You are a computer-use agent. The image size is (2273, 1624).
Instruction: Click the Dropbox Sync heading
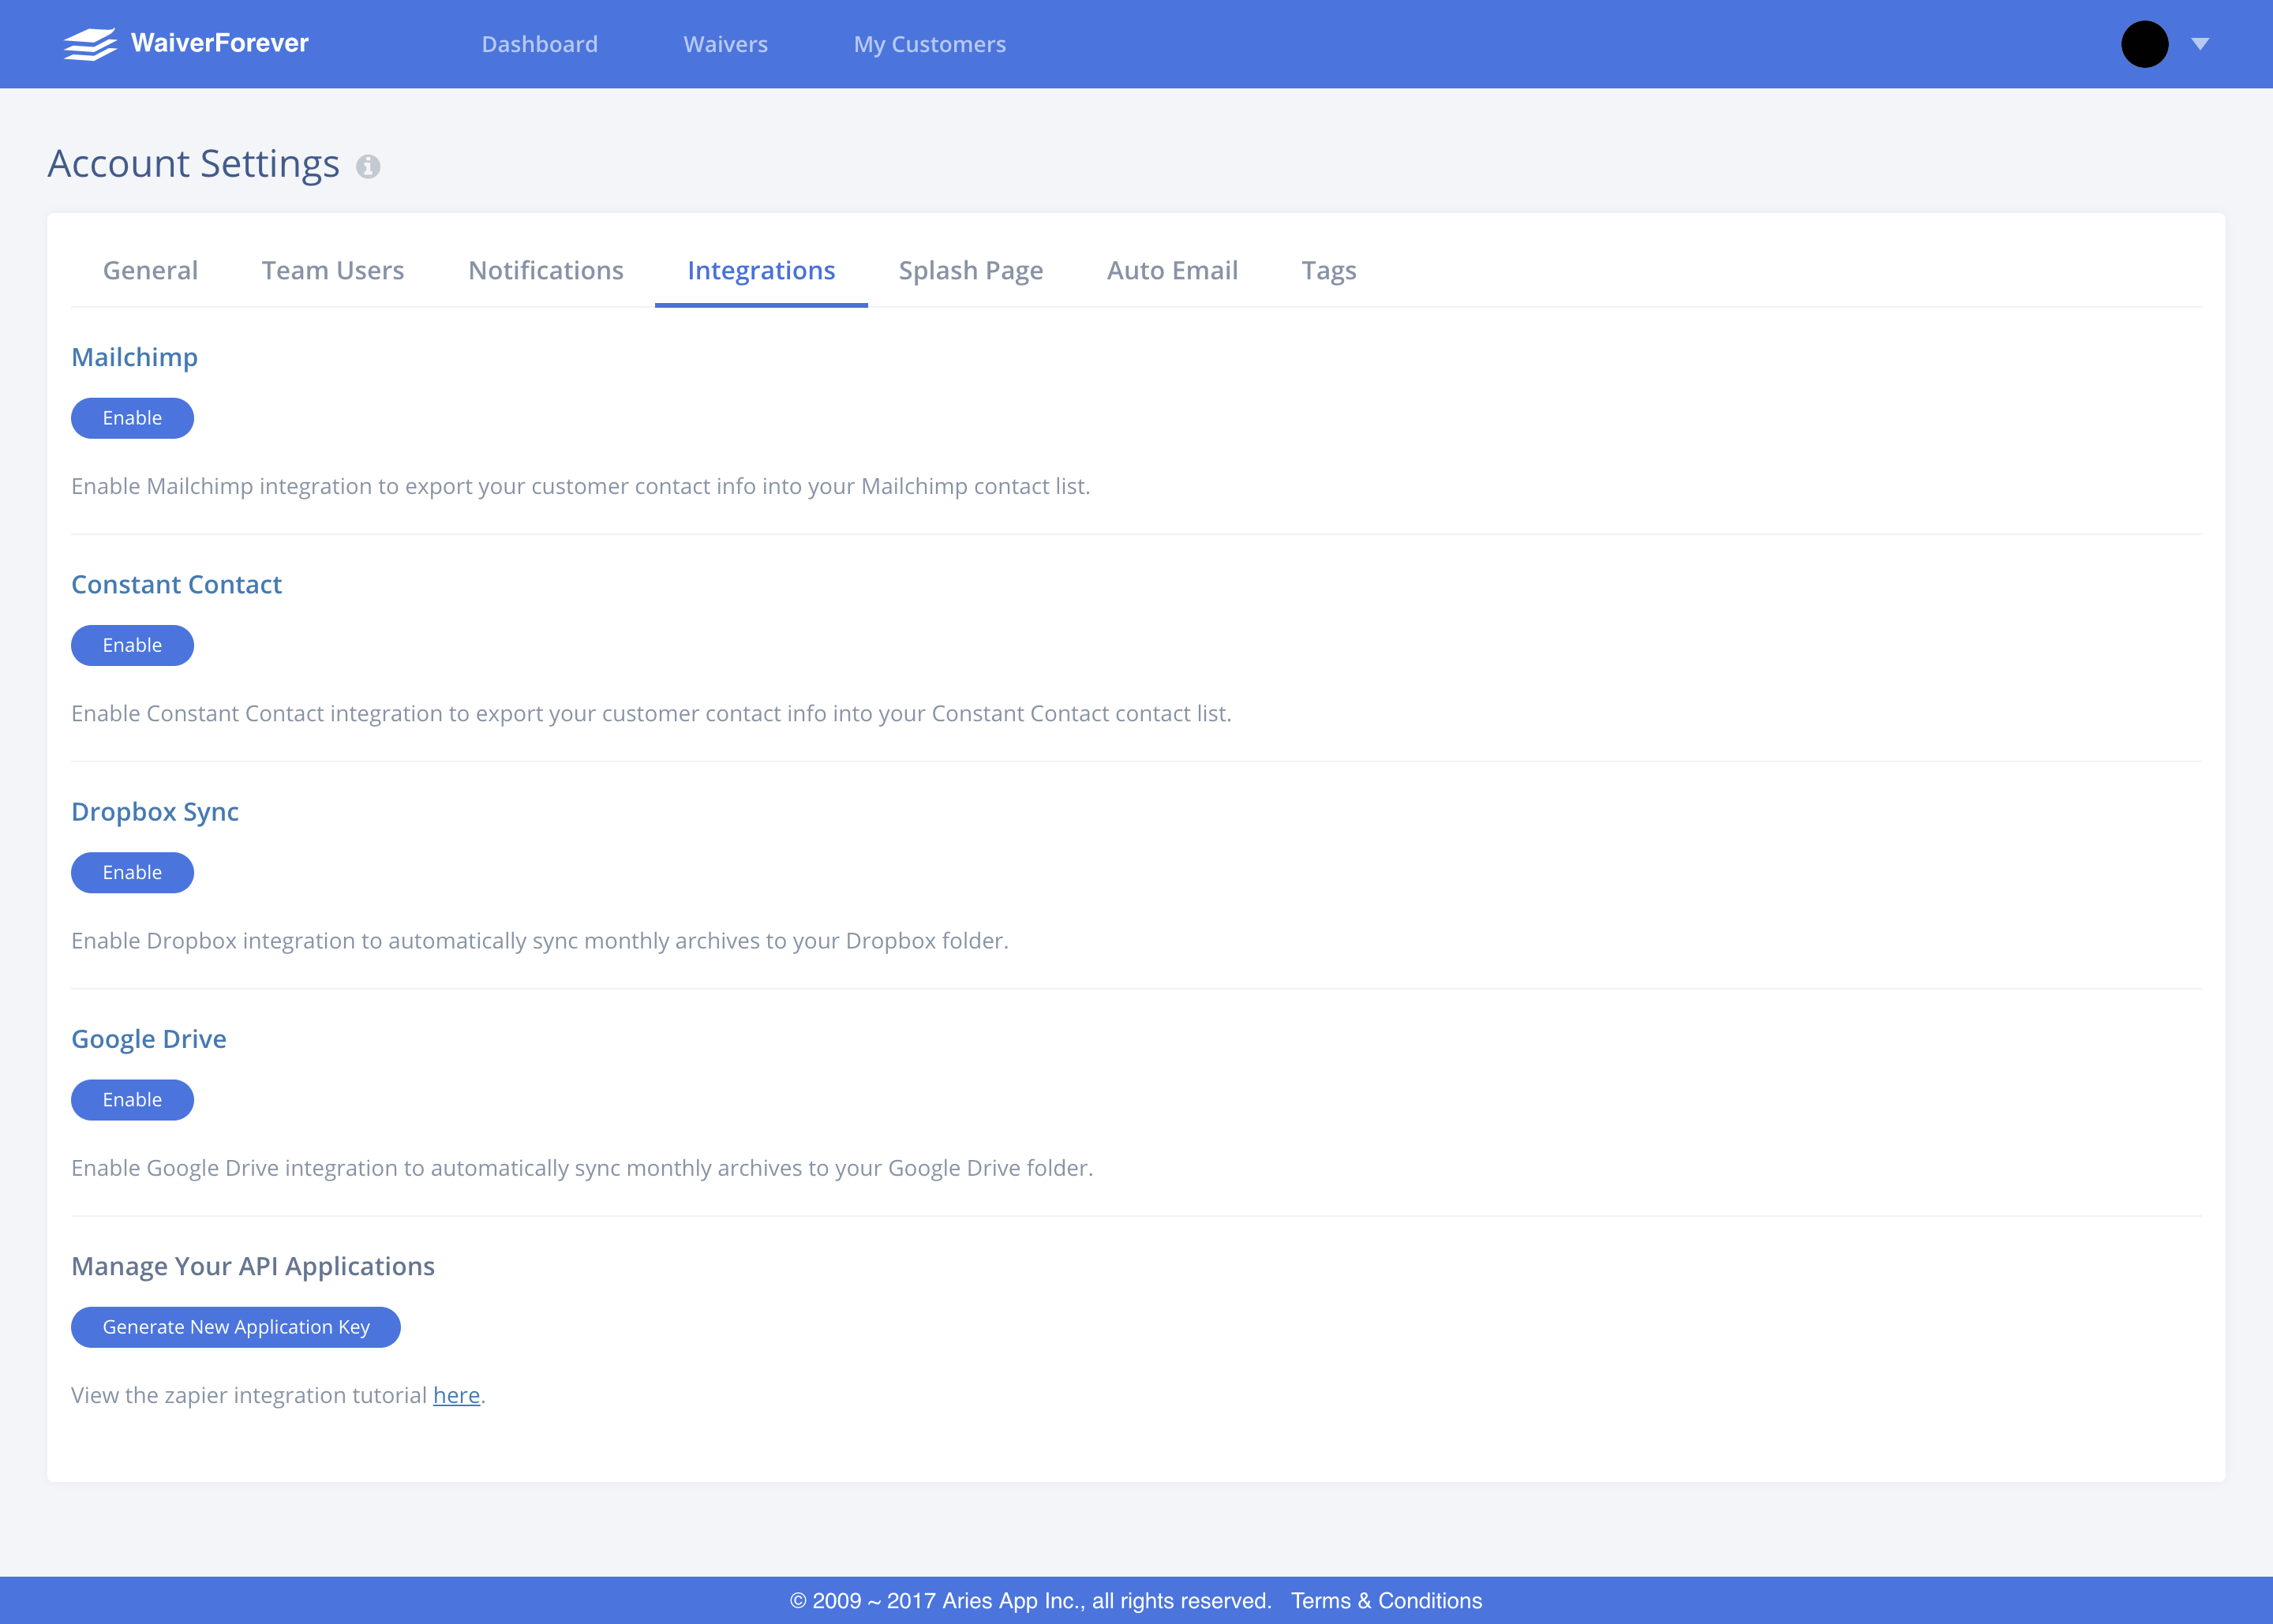[x=155, y=812]
